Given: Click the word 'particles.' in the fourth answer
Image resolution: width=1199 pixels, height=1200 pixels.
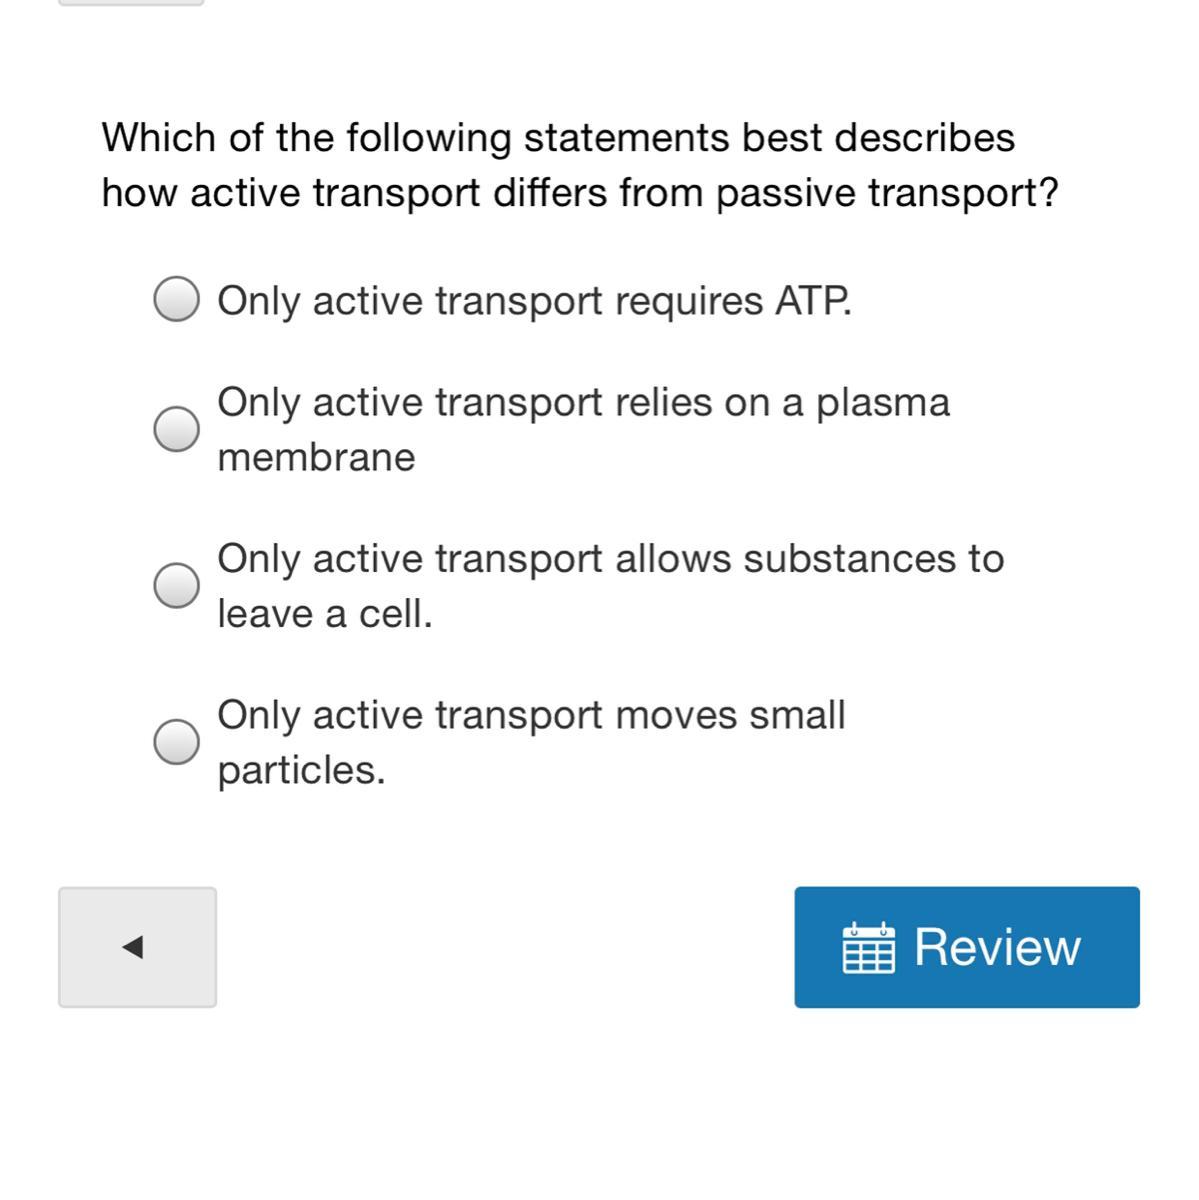Looking at the screenshot, I should click(x=301, y=771).
